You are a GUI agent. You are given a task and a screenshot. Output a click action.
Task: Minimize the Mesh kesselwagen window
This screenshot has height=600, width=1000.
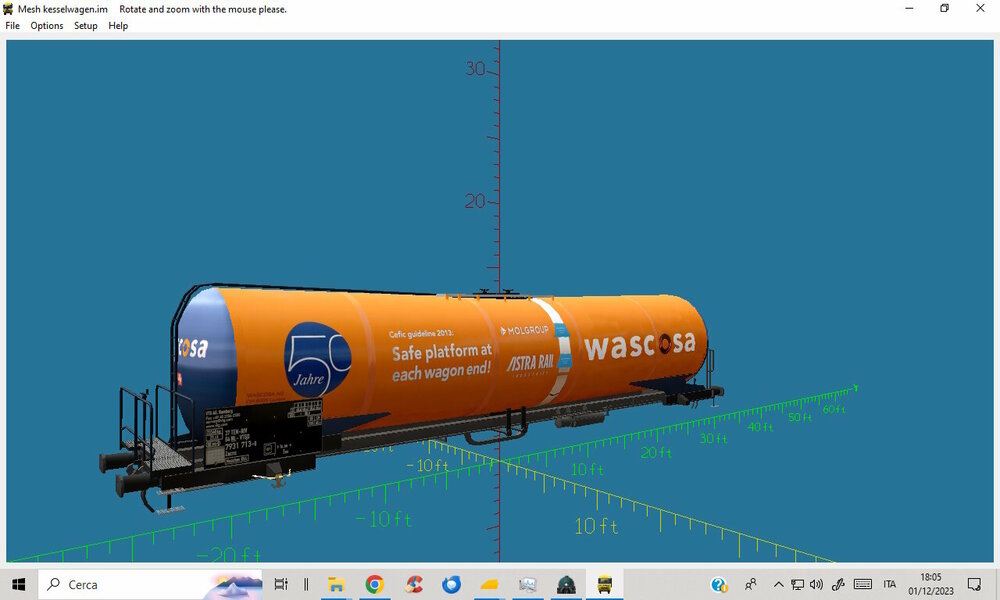point(909,8)
